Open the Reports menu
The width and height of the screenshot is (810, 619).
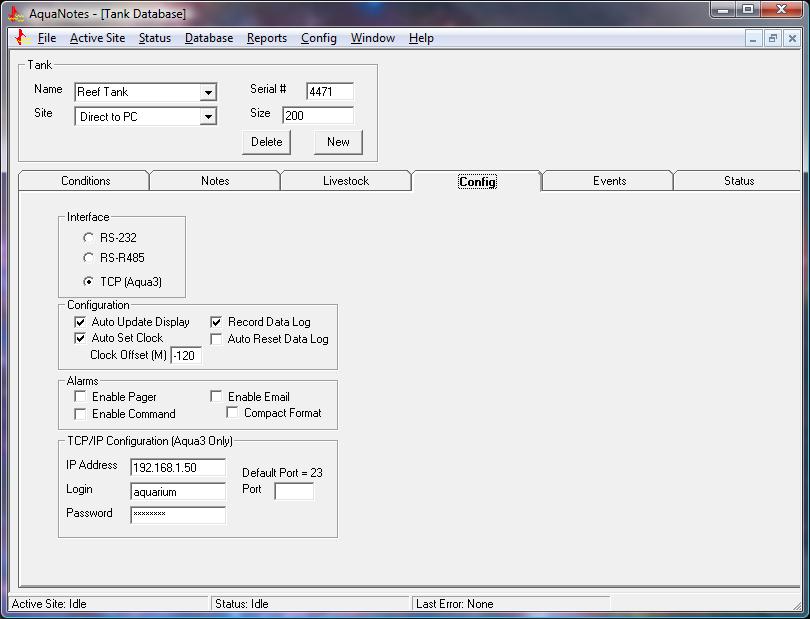click(x=267, y=38)
